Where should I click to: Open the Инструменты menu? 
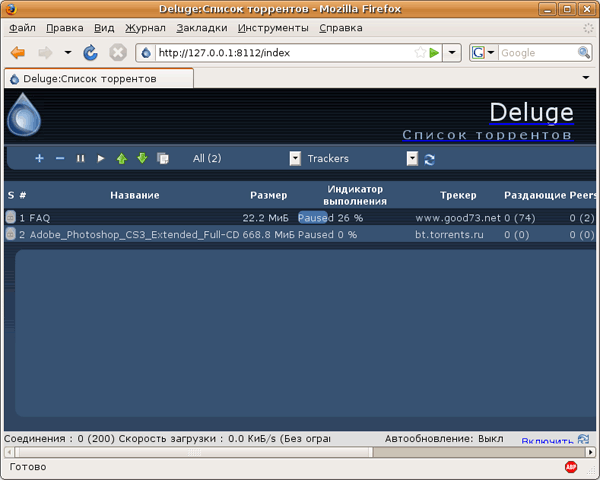[x=273, y=28]
